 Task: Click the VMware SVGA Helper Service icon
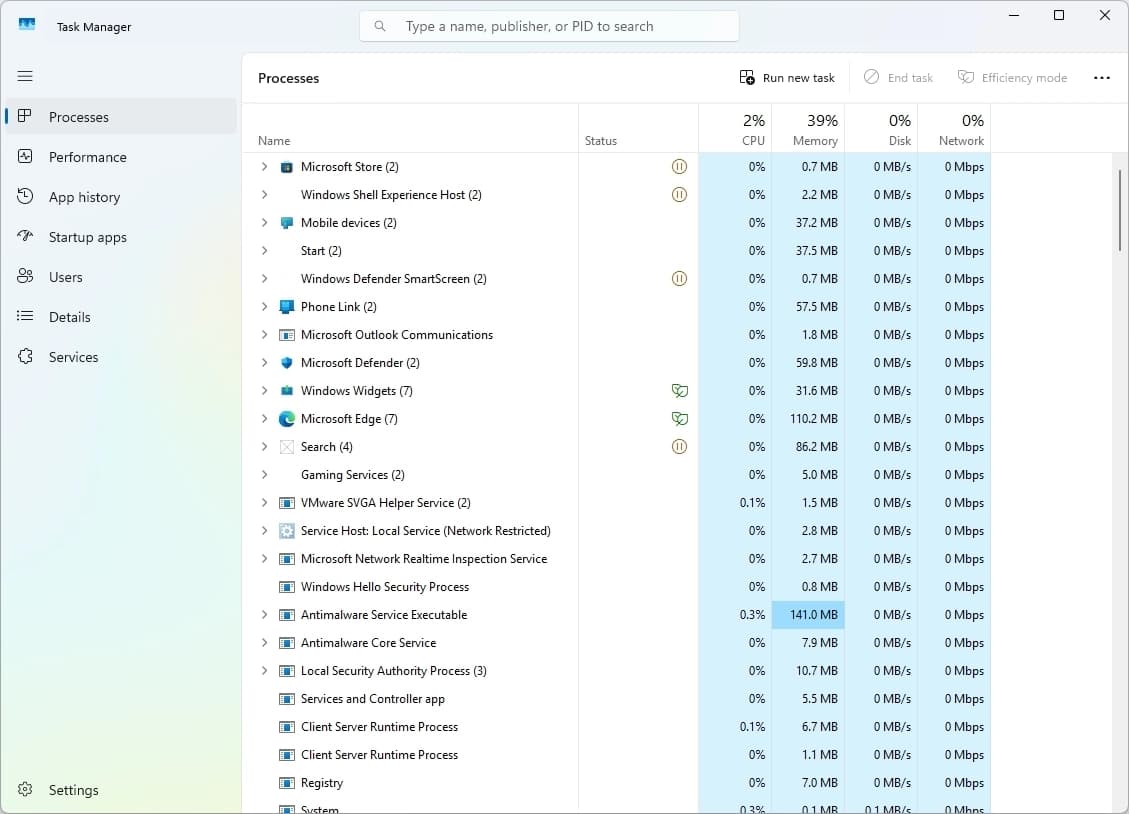(287, 503)
